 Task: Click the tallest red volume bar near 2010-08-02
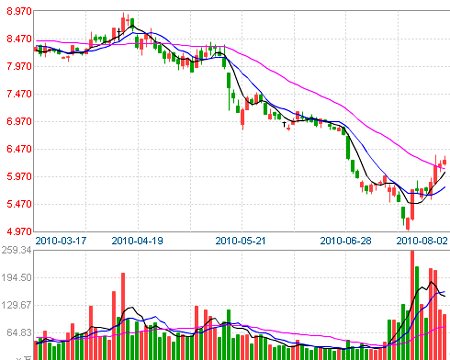click(x=412, y=305)
